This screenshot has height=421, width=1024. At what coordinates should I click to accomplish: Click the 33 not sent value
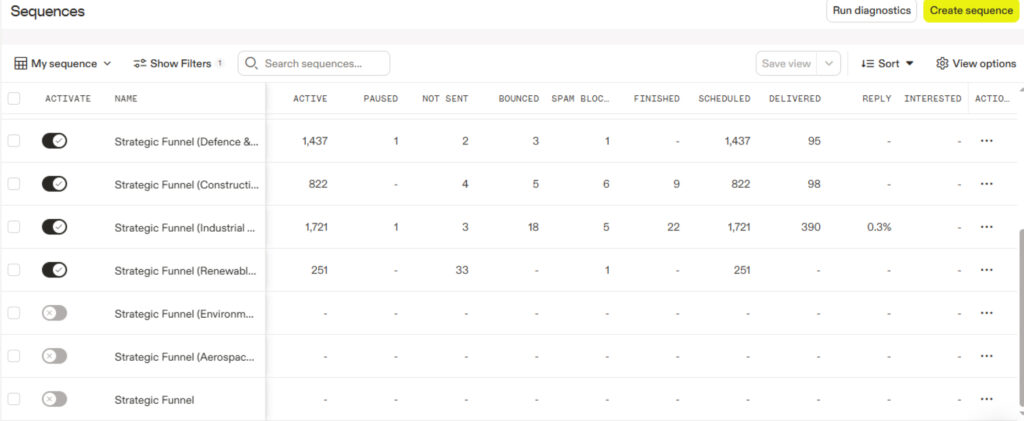(462, 270)
